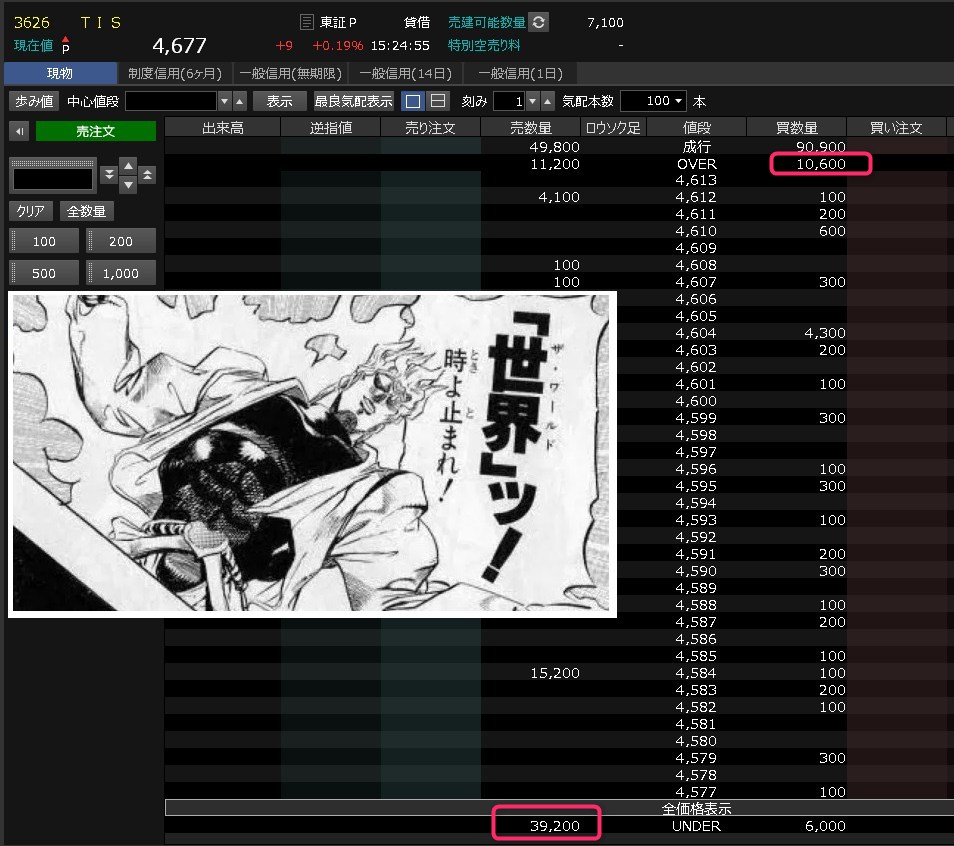954x846 pixels.
Task: Click the 39,200 UNDER sell quantity
Action: pos(555,826)
